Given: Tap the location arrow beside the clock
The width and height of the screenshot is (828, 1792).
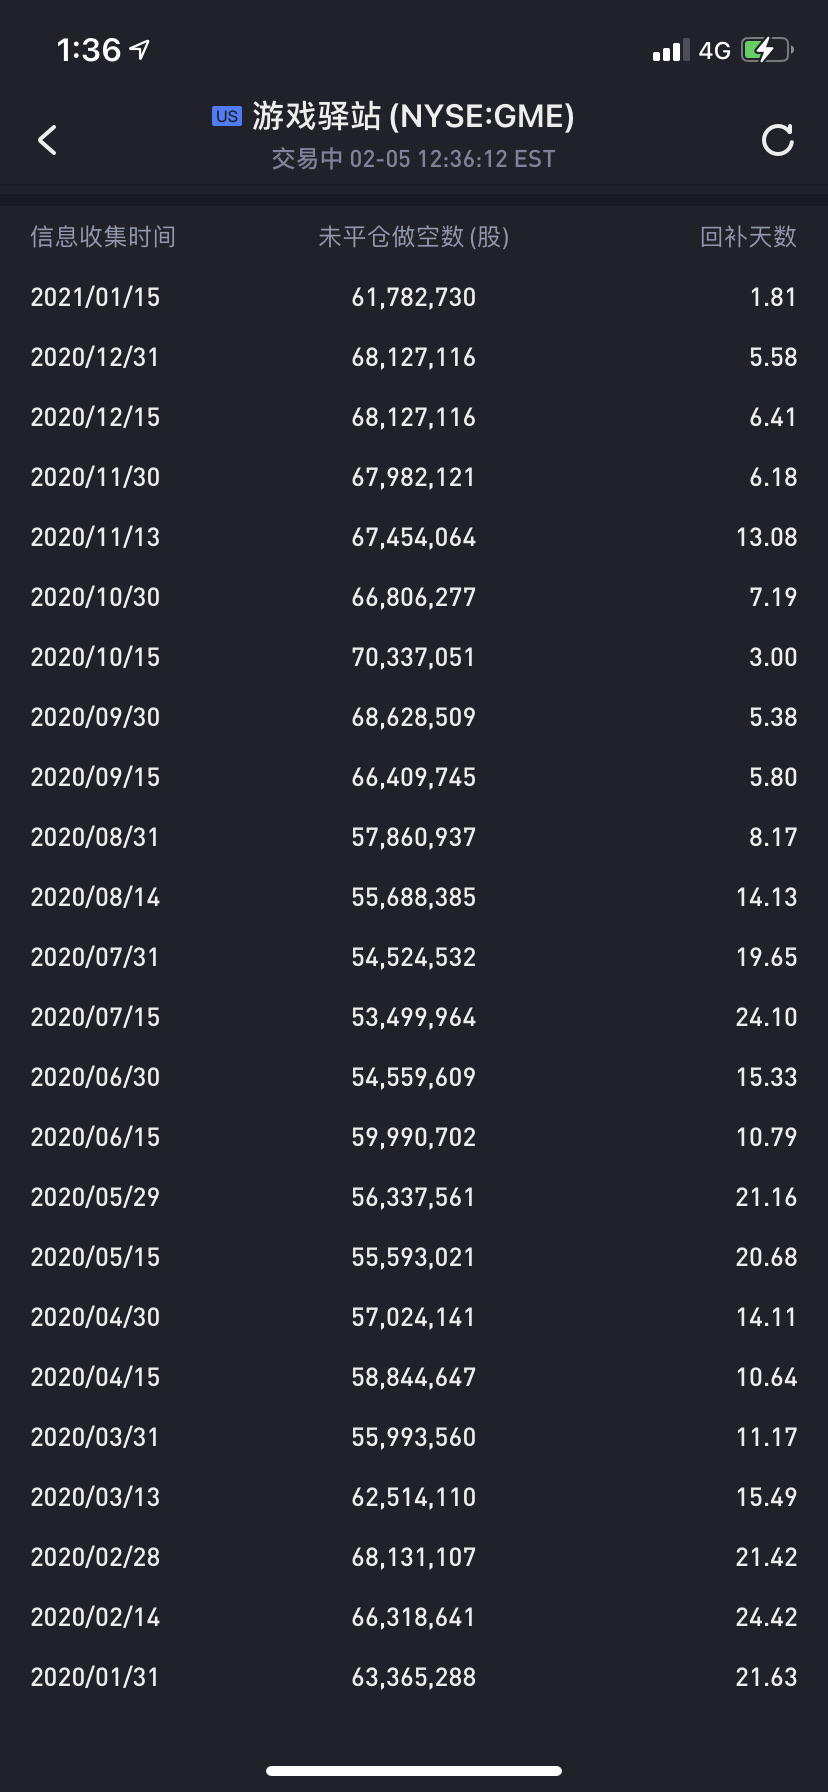Looking at the screenshot, I should [140, 49].
